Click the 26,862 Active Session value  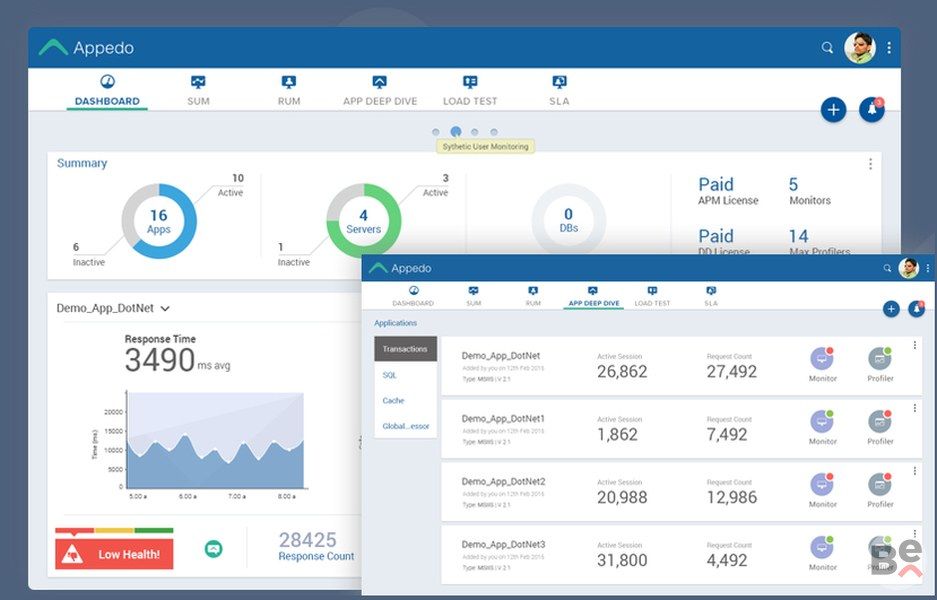pyautogui.click(x=622, y=372)
